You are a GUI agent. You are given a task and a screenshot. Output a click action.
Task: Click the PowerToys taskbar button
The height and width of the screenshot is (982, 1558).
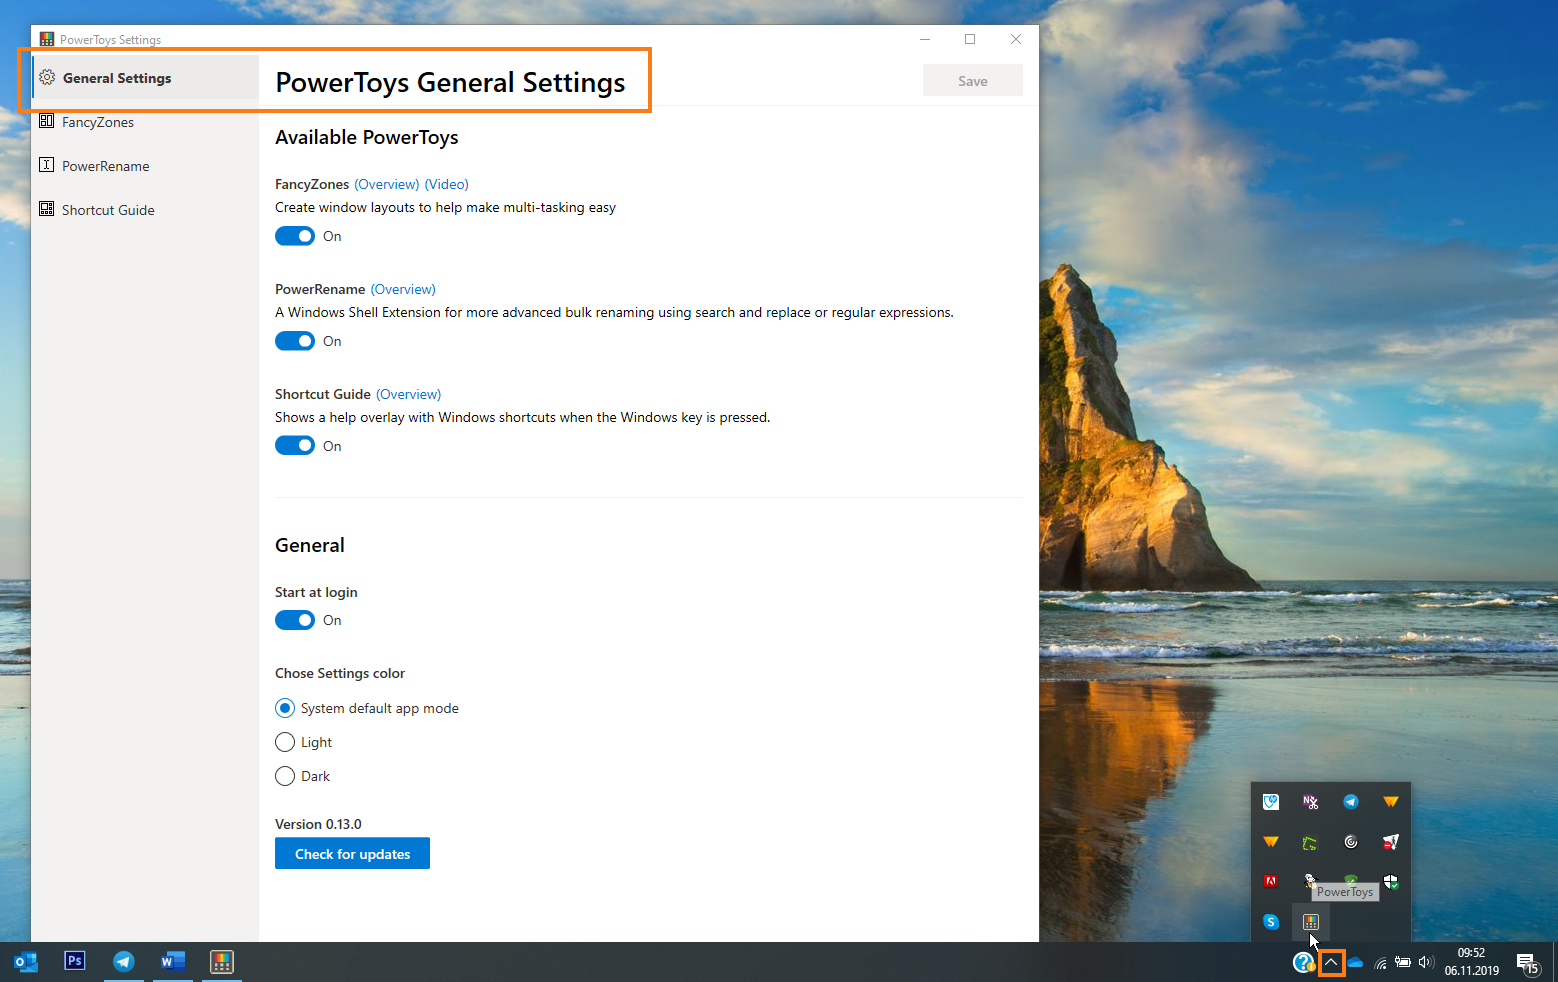(x=221, y=962)
